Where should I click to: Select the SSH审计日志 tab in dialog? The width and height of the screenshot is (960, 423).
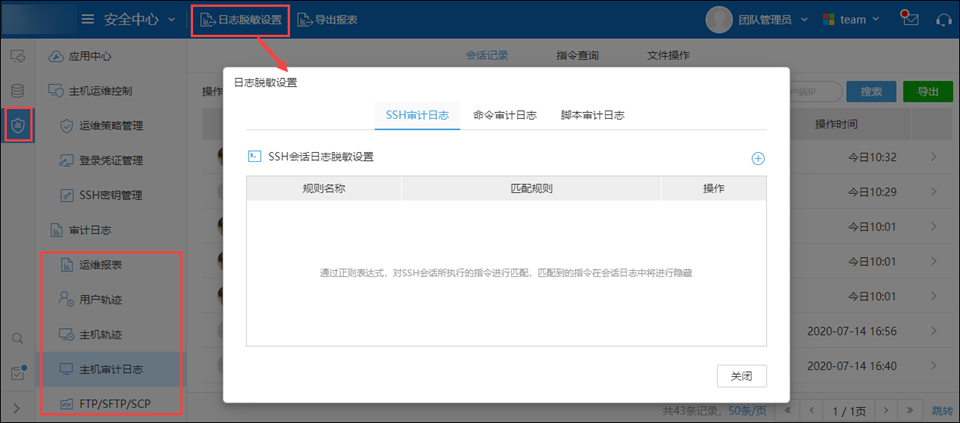pos(418,115)
